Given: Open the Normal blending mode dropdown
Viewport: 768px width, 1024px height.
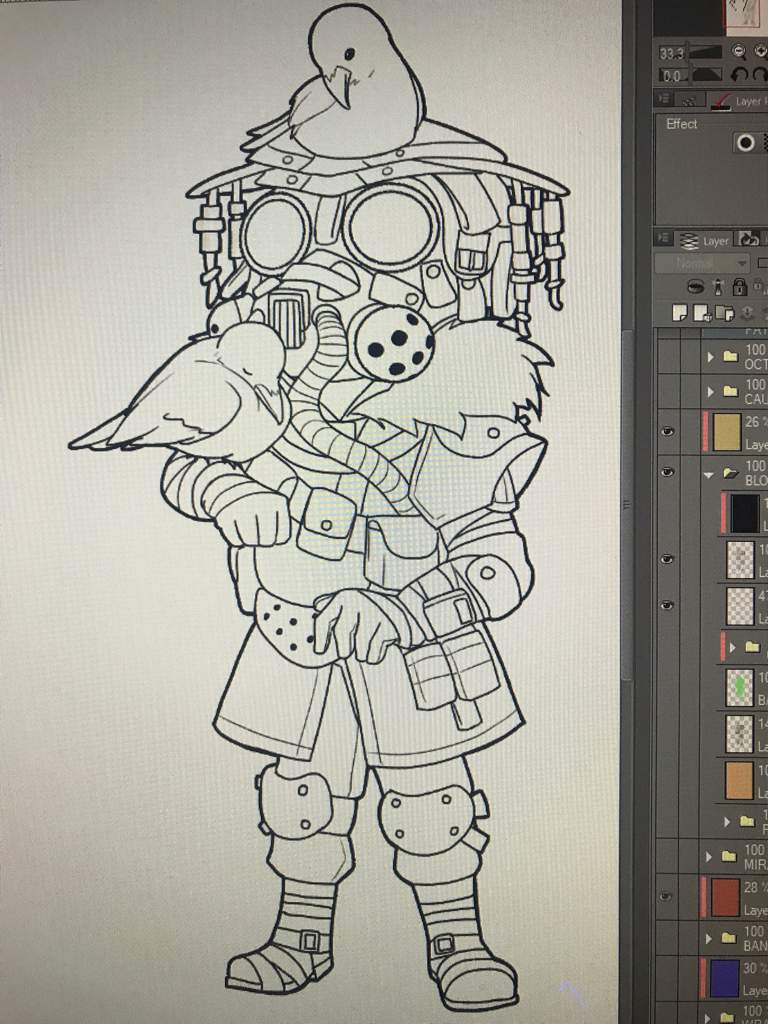Looking at the screenshot, I should tap(702, 263).
